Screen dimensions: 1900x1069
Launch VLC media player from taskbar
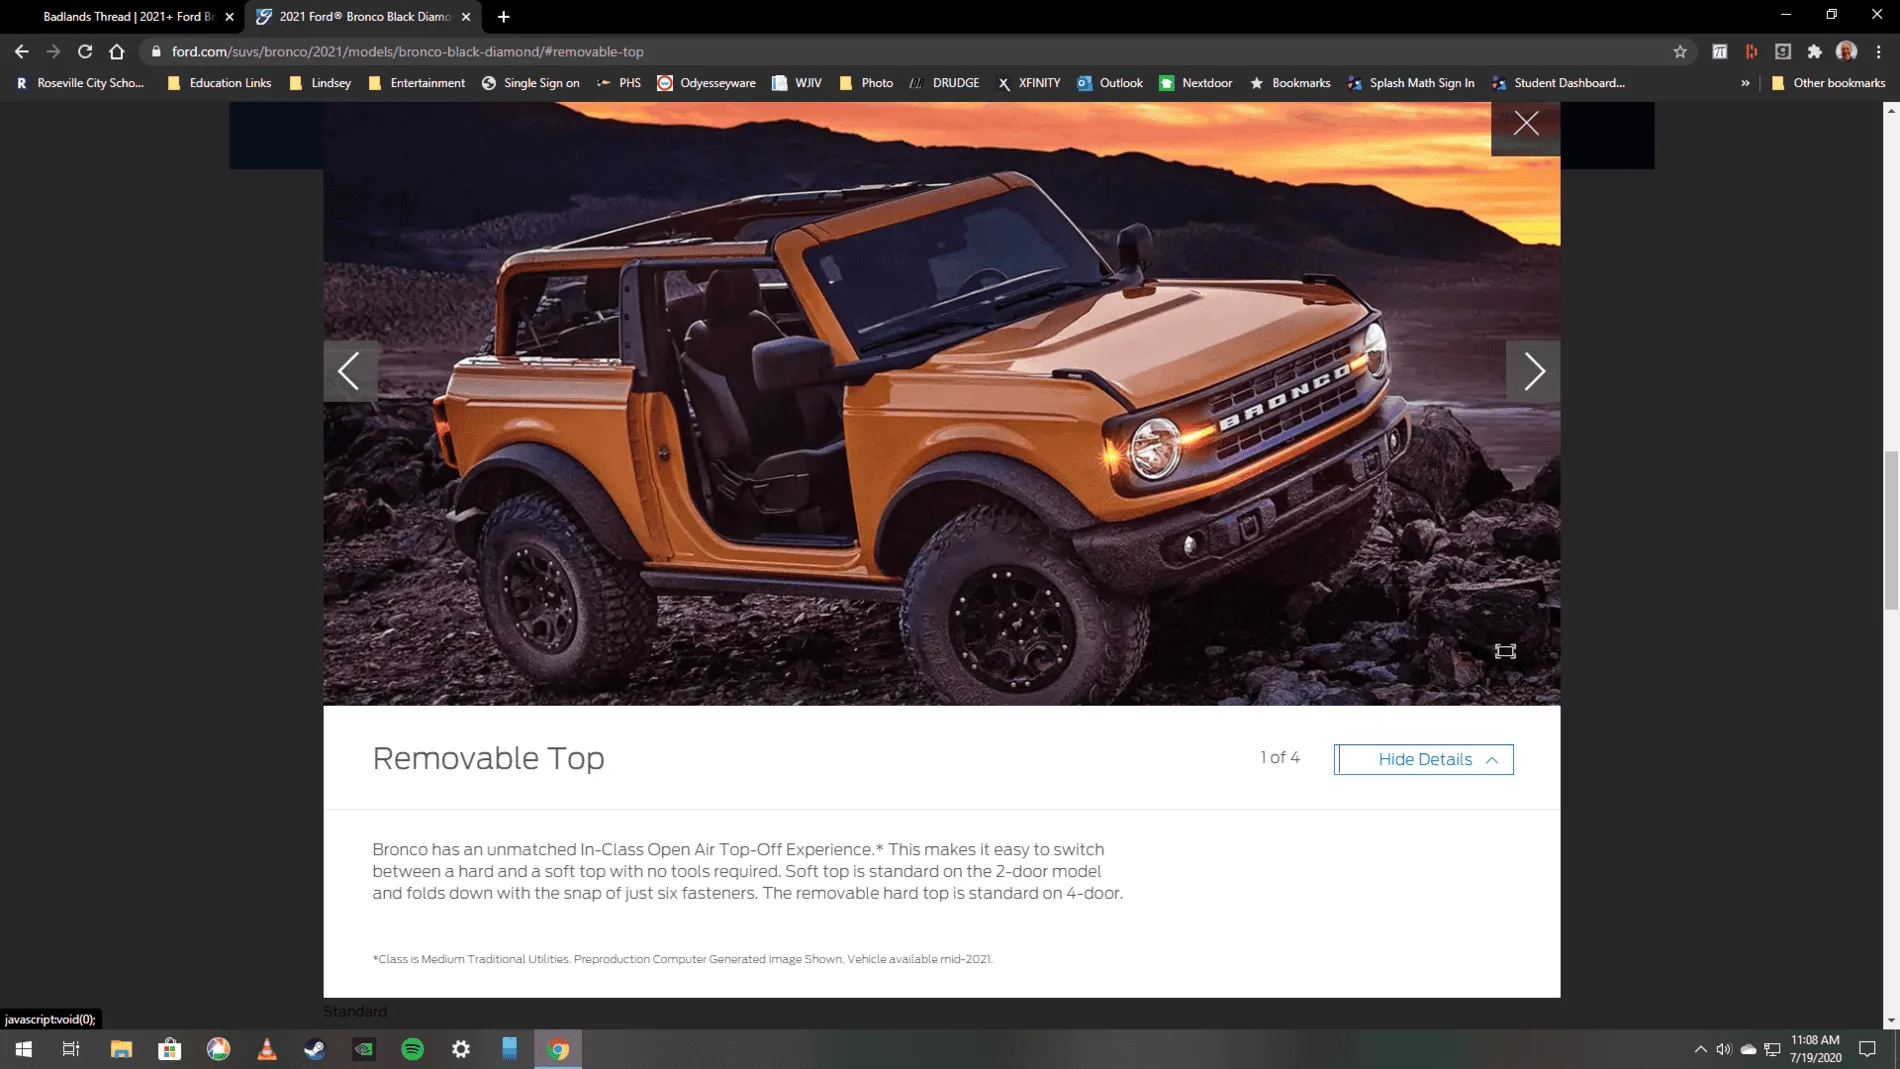(267, 1049)
